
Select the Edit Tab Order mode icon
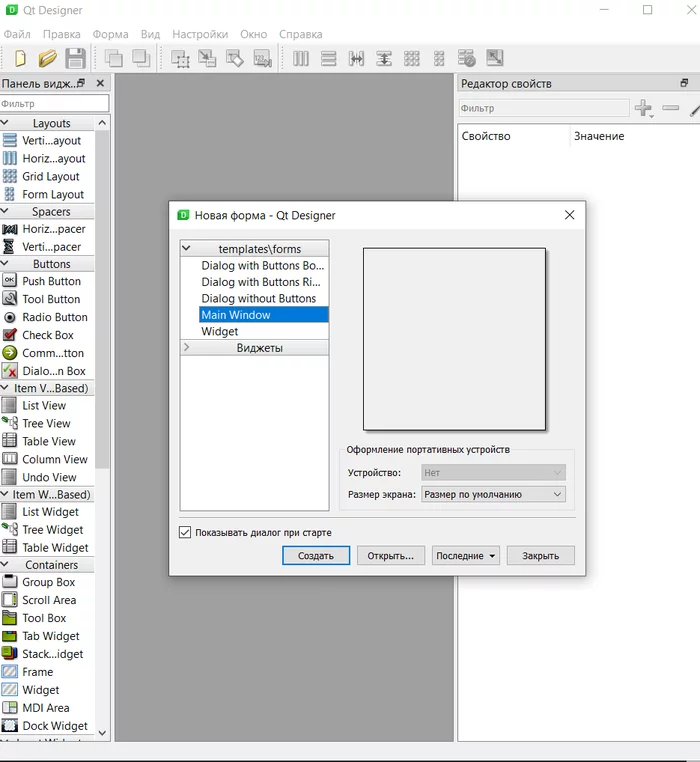(x=262, y=58)
